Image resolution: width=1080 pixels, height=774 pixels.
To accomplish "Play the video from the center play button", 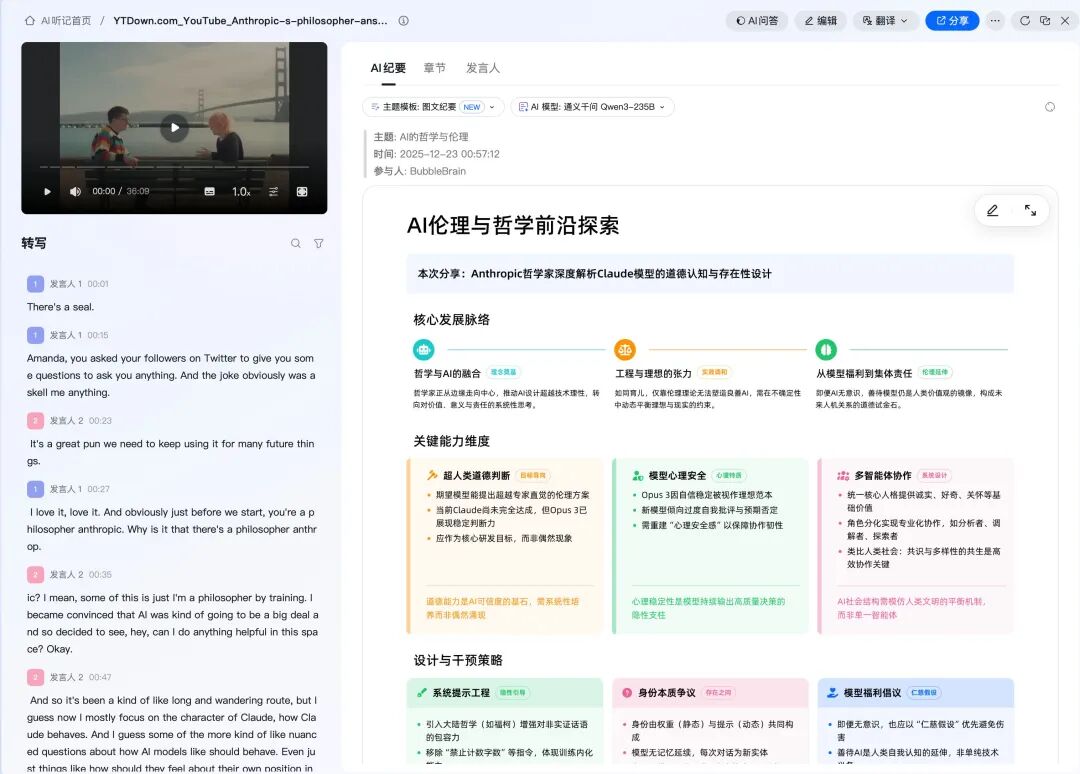I will (174, 127).
